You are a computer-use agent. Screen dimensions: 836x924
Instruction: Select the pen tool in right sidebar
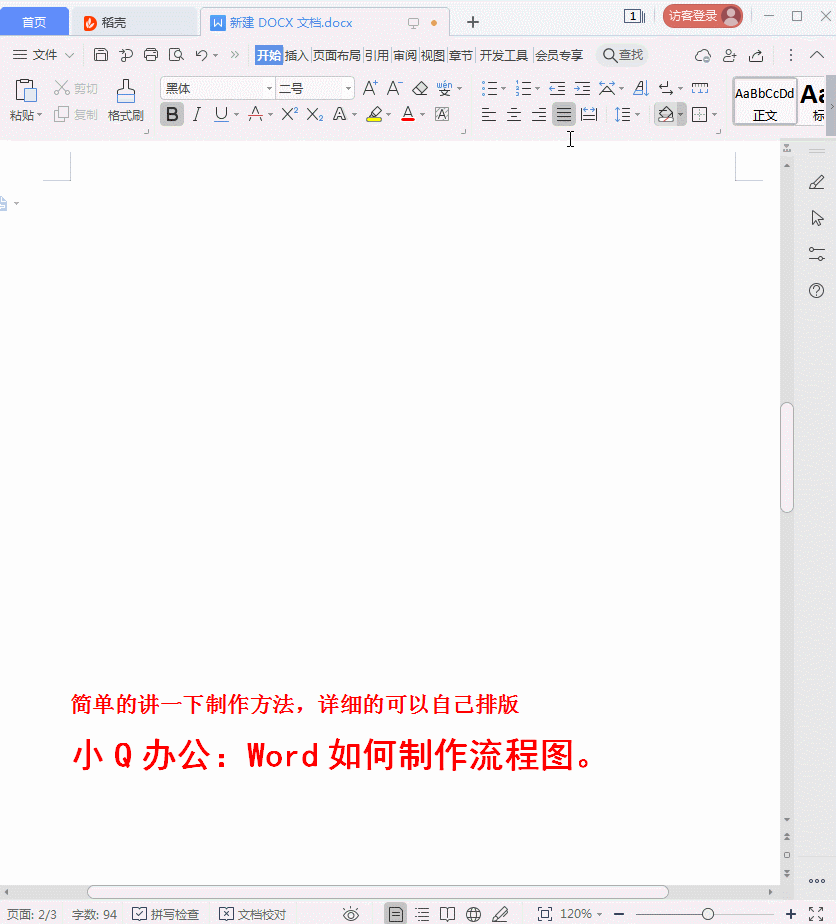click(817, 183)
